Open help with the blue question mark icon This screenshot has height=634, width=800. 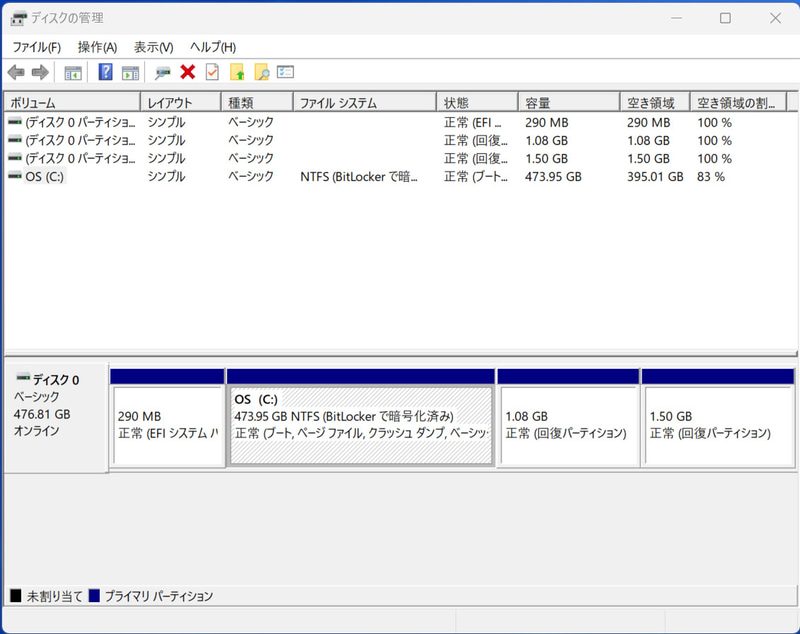coord(105,72)
